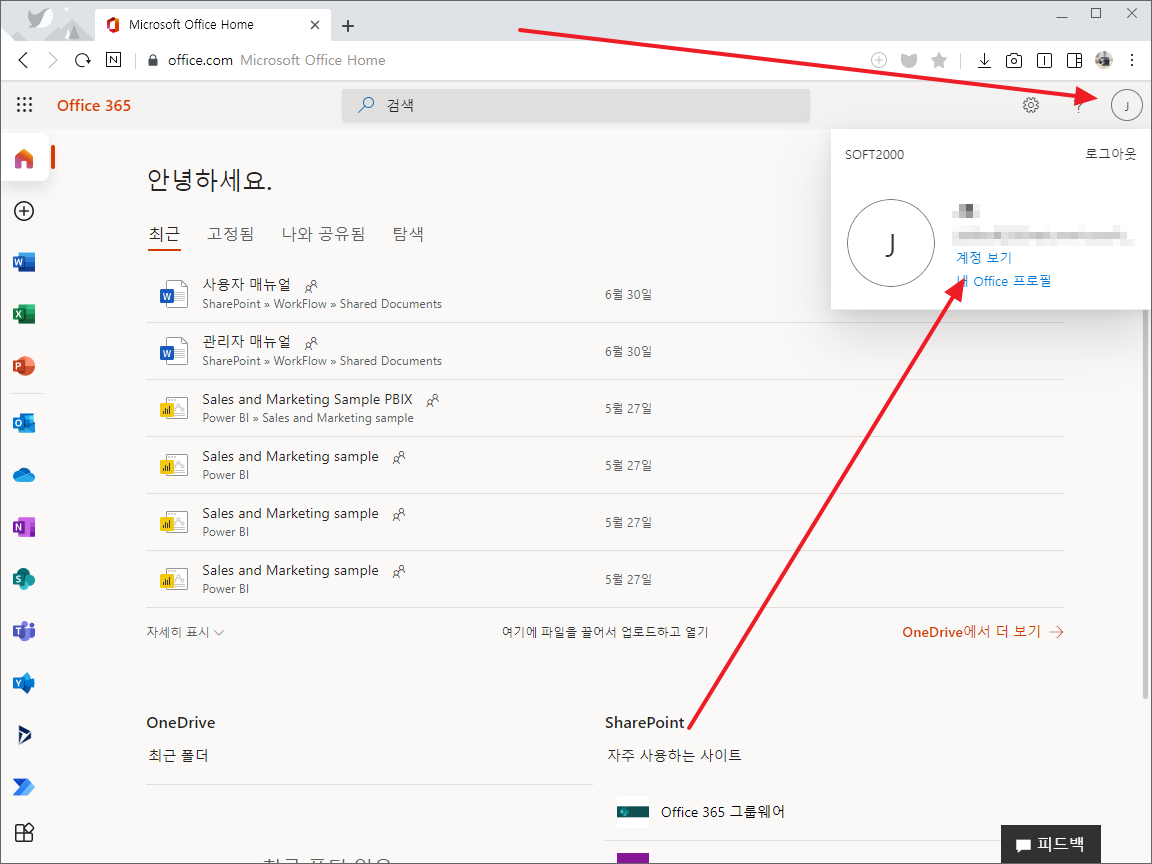Click OneDrive에서 더 보기 link
The height and width of the screenshot is (864, 1152).
pyautogui.click(x=982, y=632)
